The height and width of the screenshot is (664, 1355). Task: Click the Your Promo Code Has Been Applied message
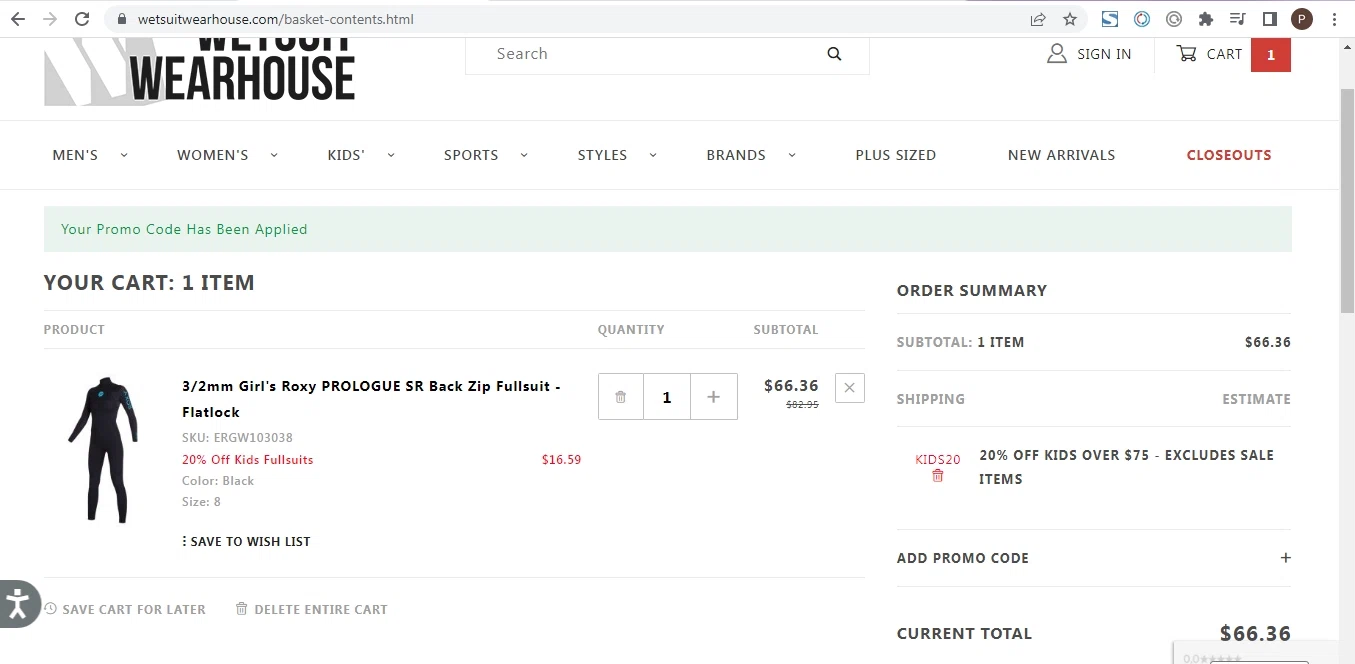(x=184, y=229)
